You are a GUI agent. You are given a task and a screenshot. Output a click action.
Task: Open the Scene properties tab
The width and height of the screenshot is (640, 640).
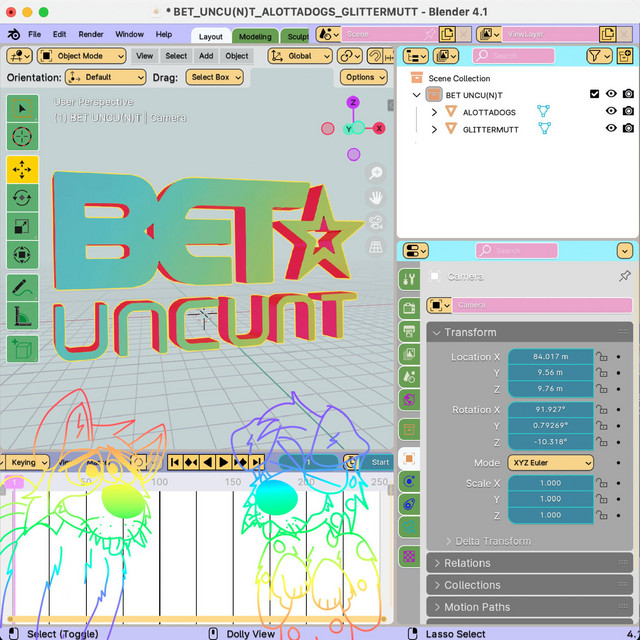(x=409, y=376)
